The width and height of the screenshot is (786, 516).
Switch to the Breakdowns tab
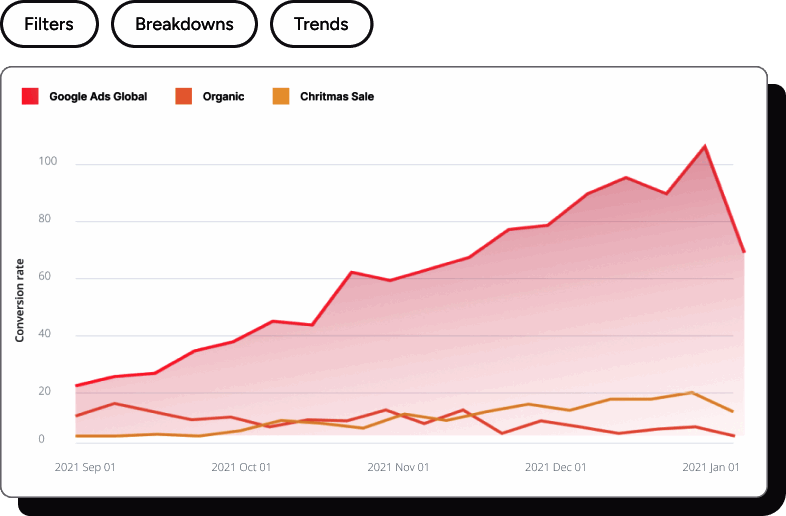[184, 24]
